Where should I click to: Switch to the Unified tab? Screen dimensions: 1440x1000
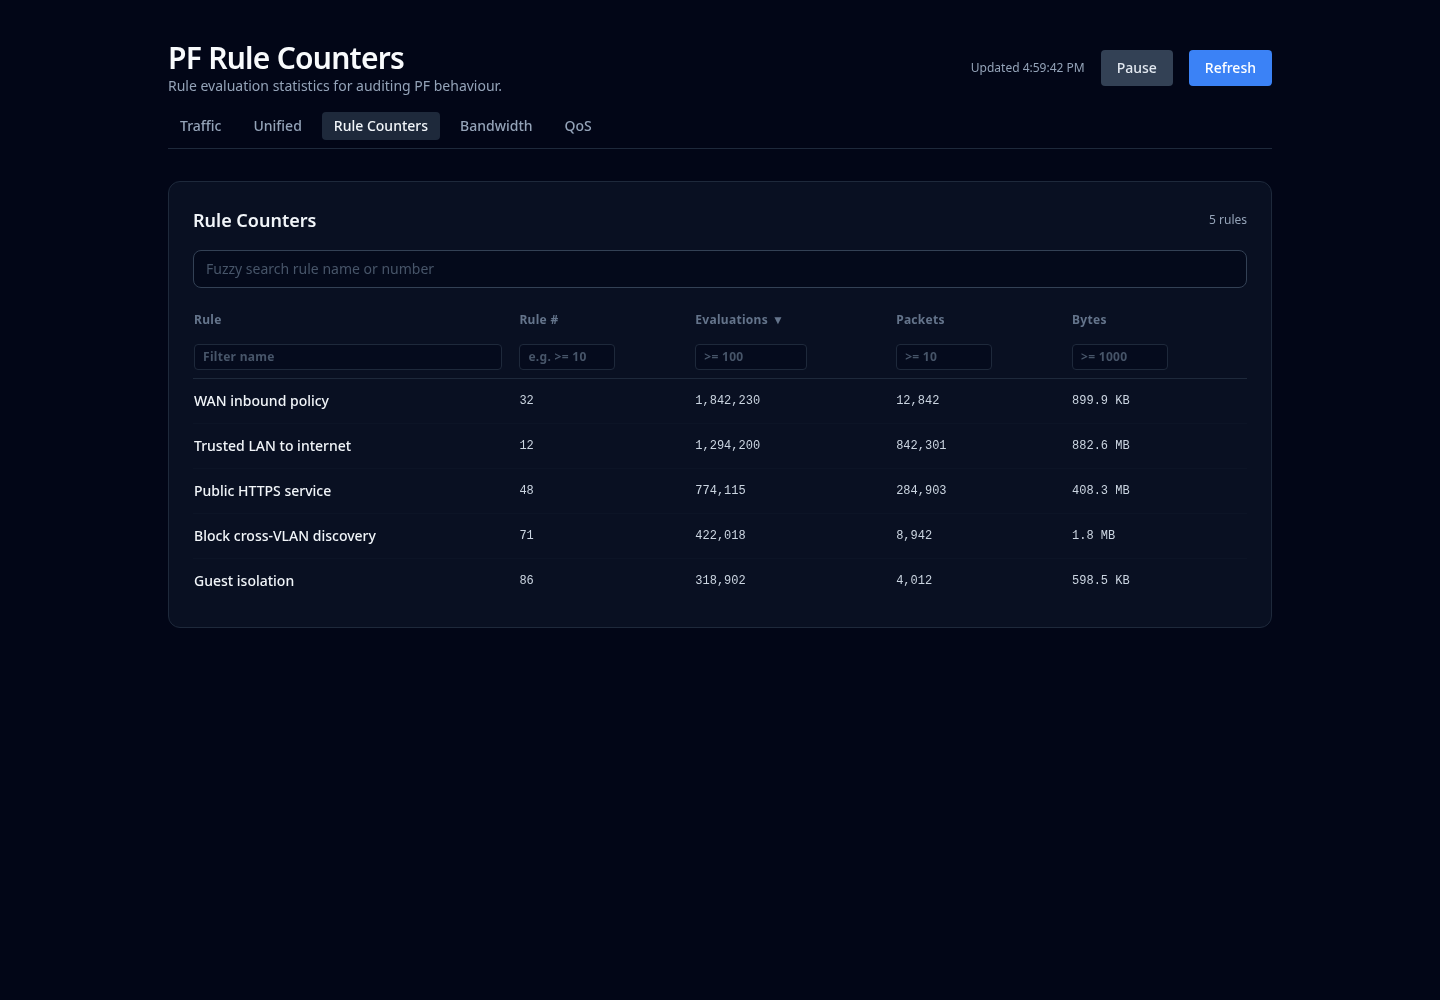pyautogui.click(x=277, y=126)
